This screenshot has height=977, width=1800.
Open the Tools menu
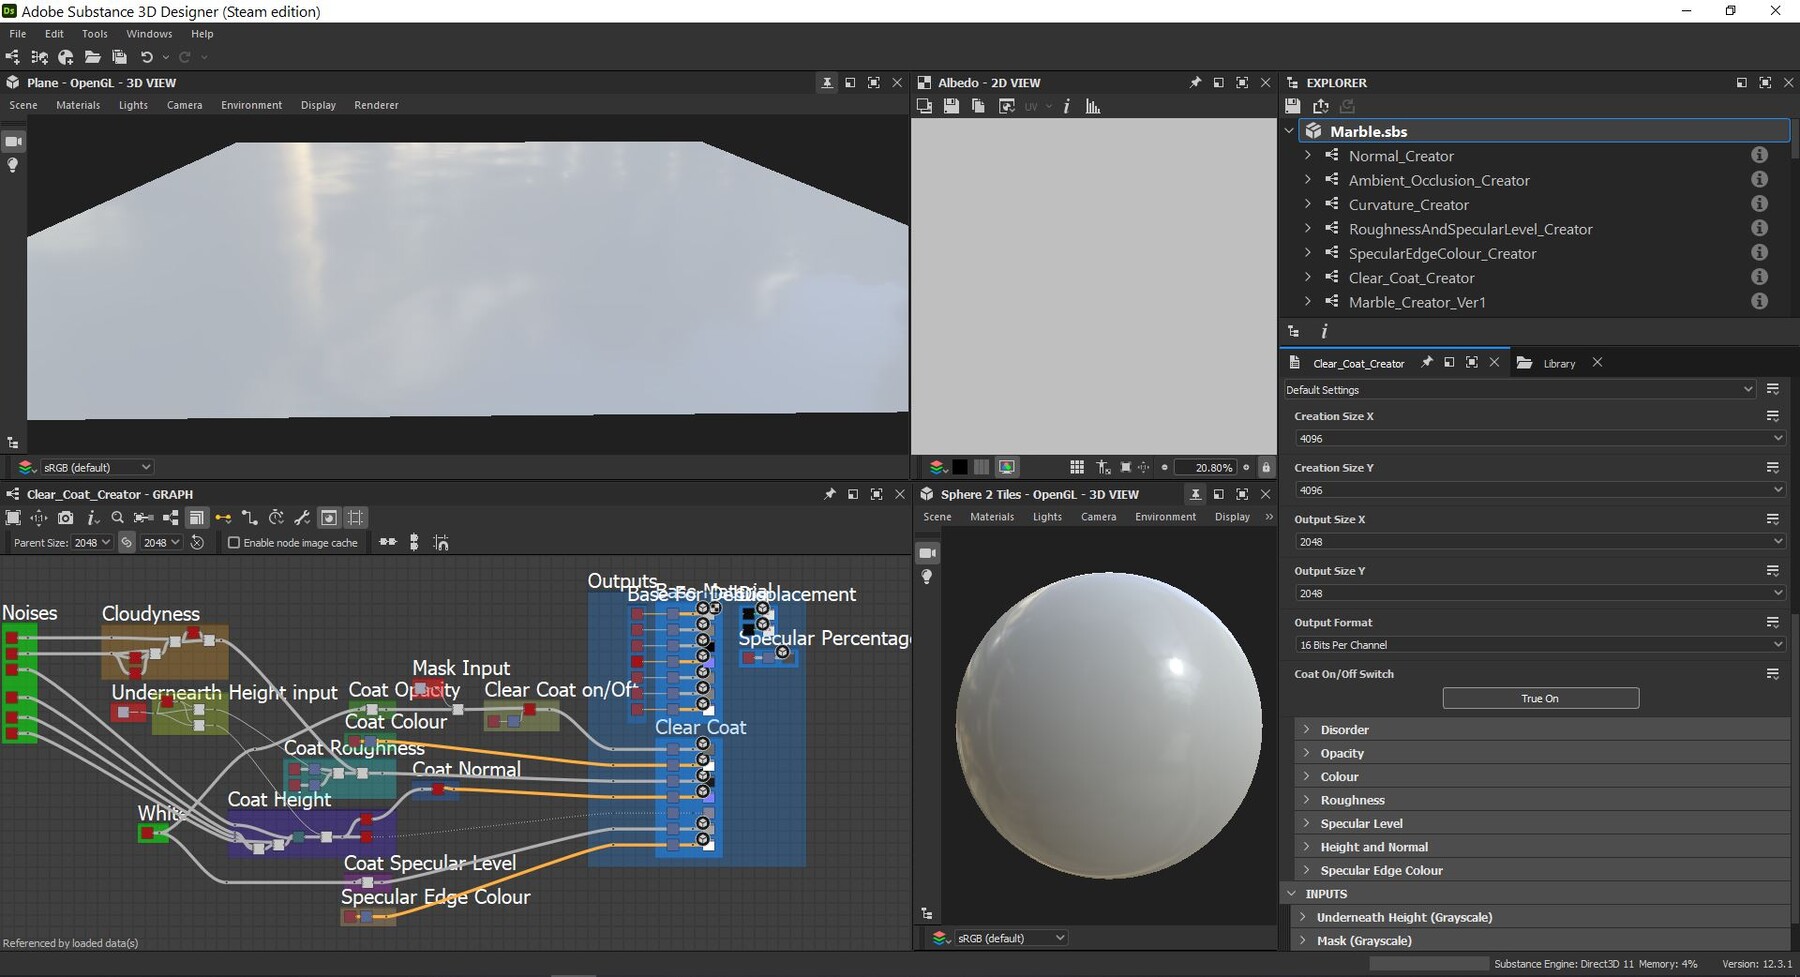[94, 33]
